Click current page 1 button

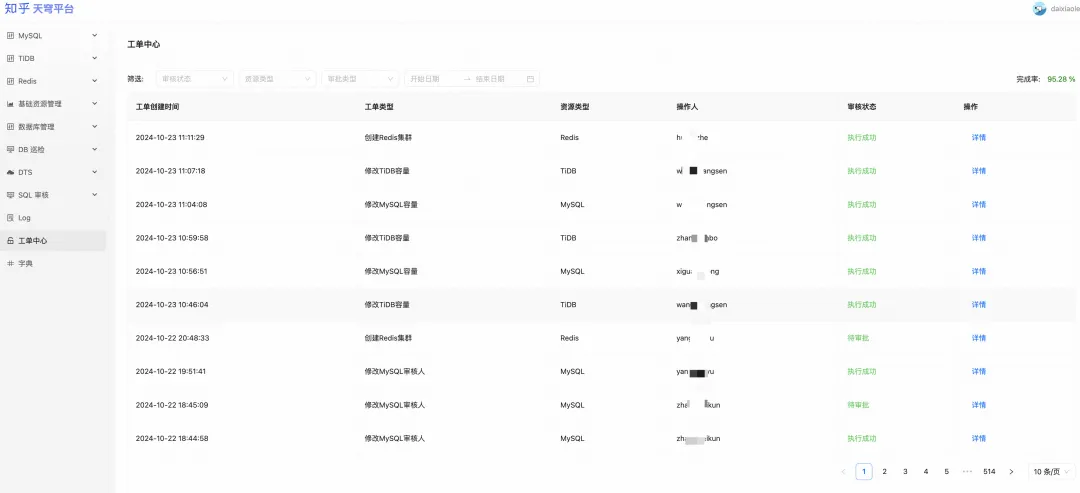(864, 472)
